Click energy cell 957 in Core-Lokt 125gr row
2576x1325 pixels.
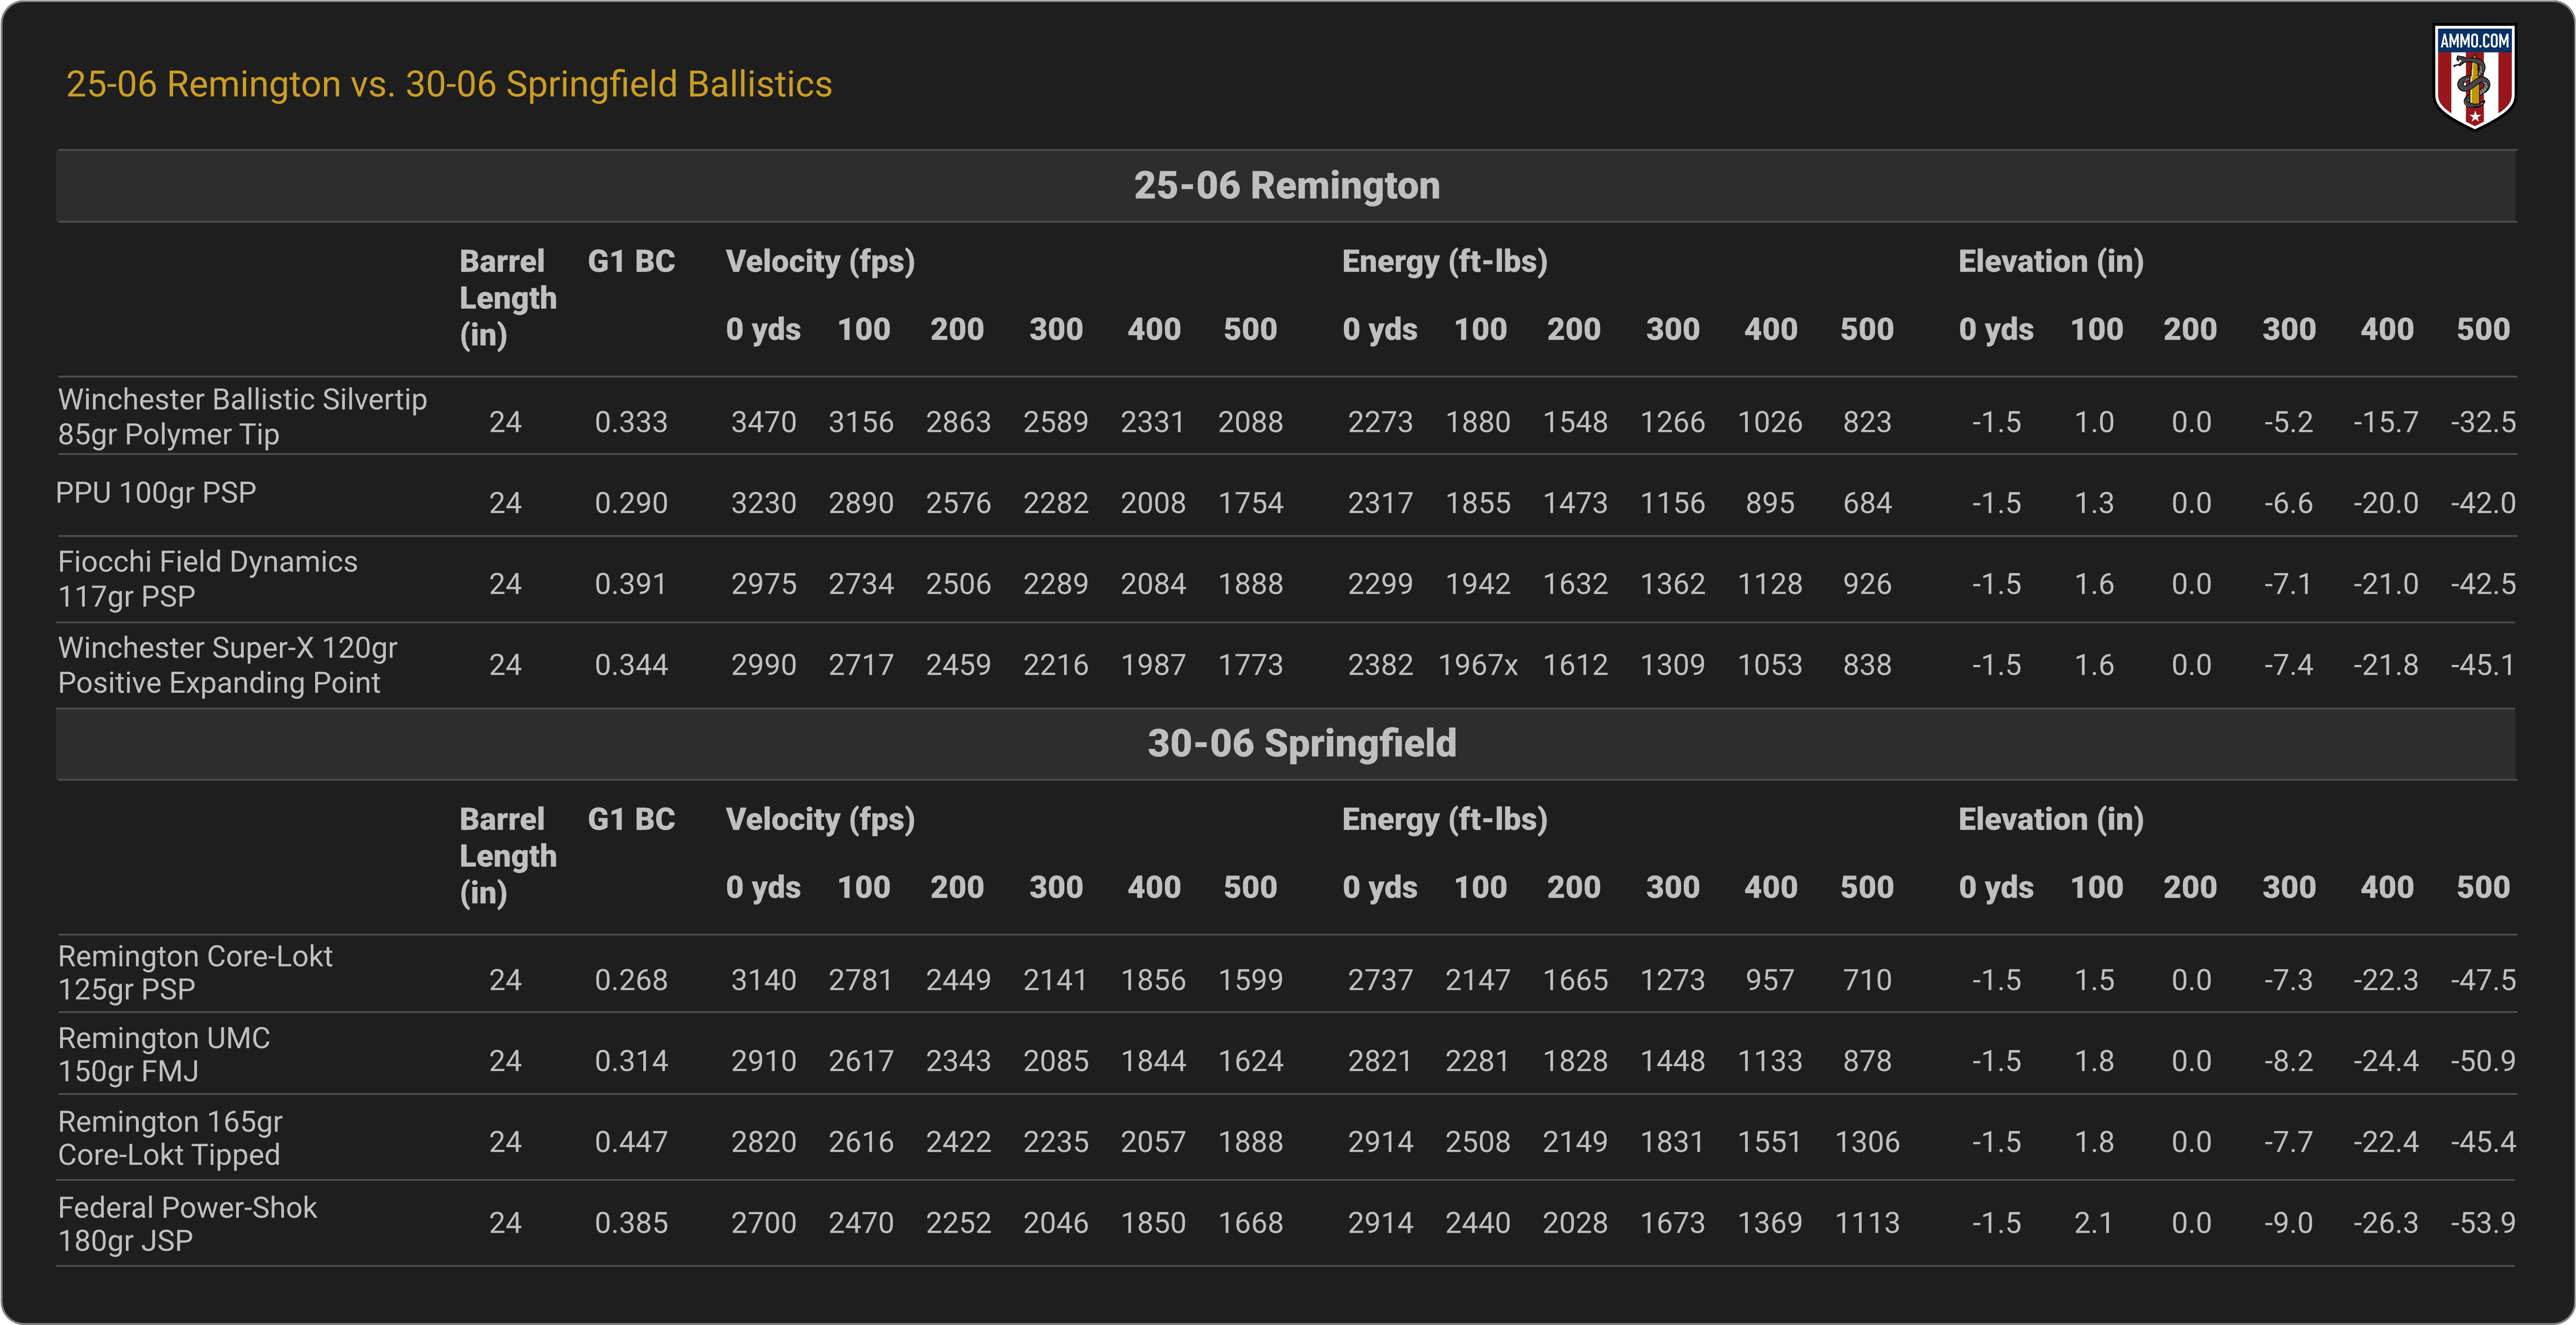point(1770,980)
